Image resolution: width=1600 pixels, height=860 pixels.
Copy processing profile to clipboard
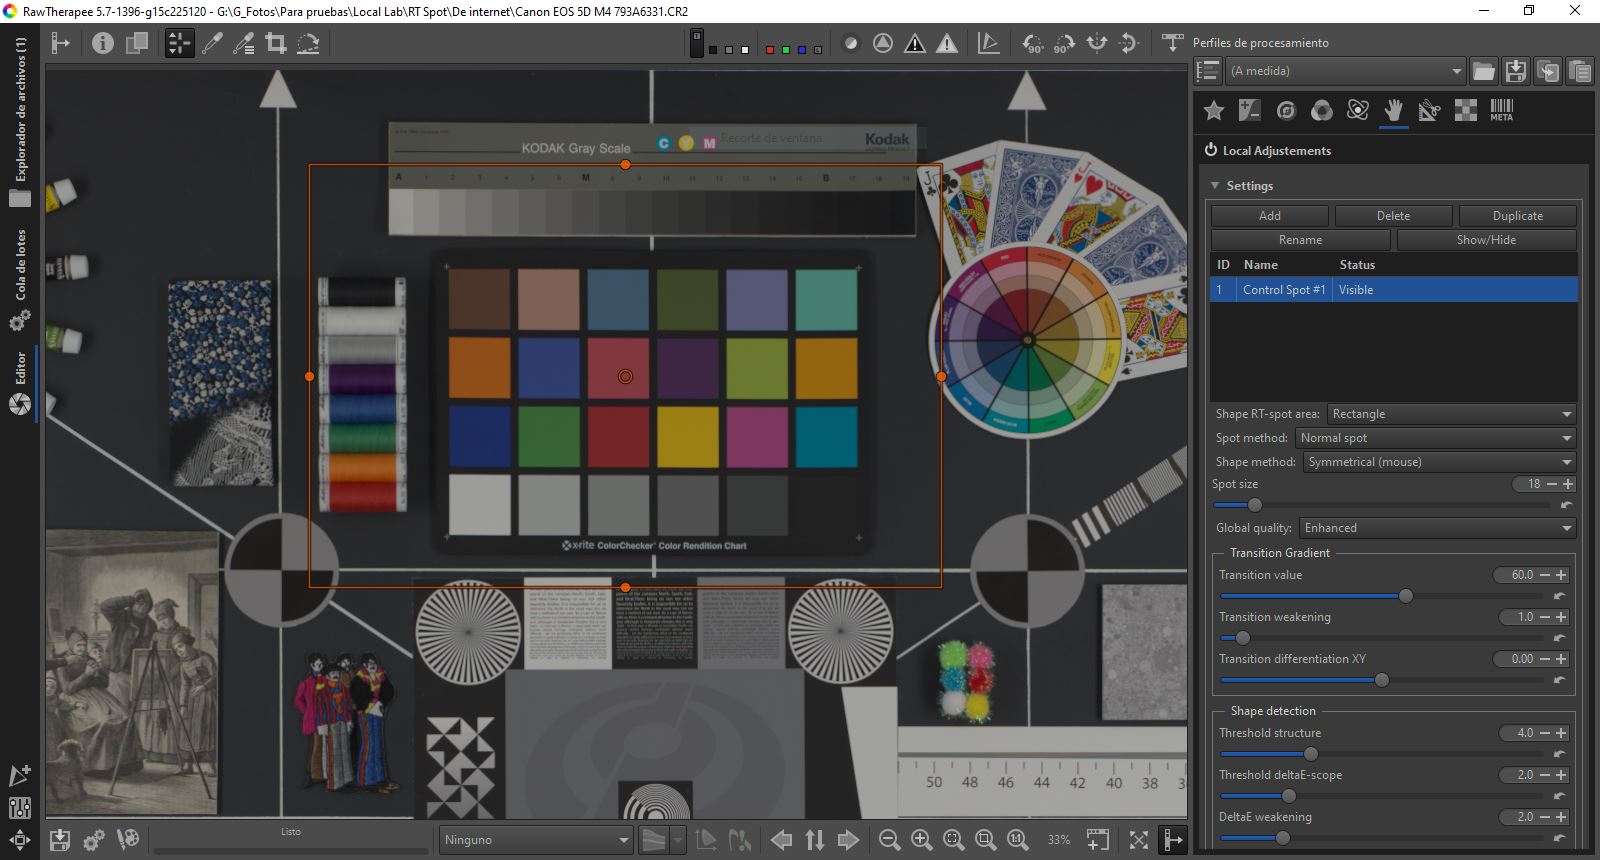(1548, 71)
